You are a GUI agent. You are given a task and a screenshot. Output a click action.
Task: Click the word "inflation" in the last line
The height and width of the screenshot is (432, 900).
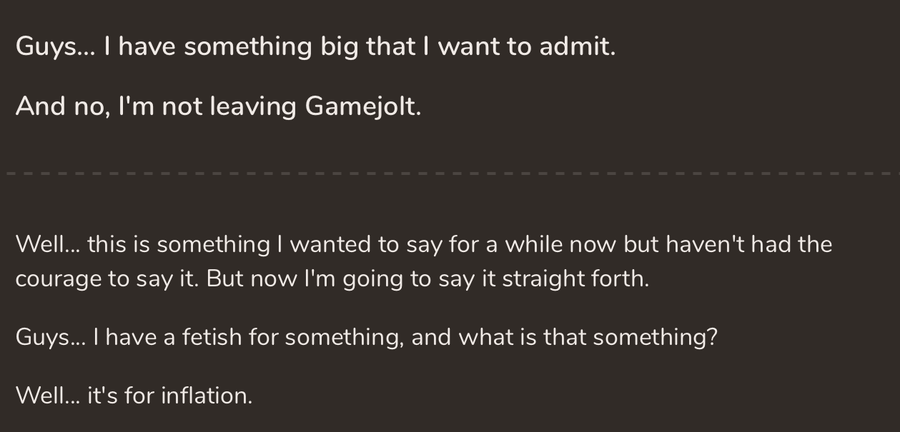coord(204,396)
